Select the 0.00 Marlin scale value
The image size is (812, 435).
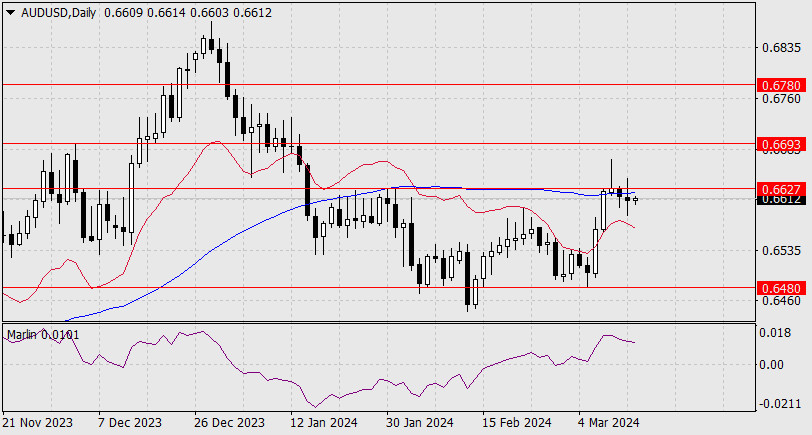pos(771,365)
